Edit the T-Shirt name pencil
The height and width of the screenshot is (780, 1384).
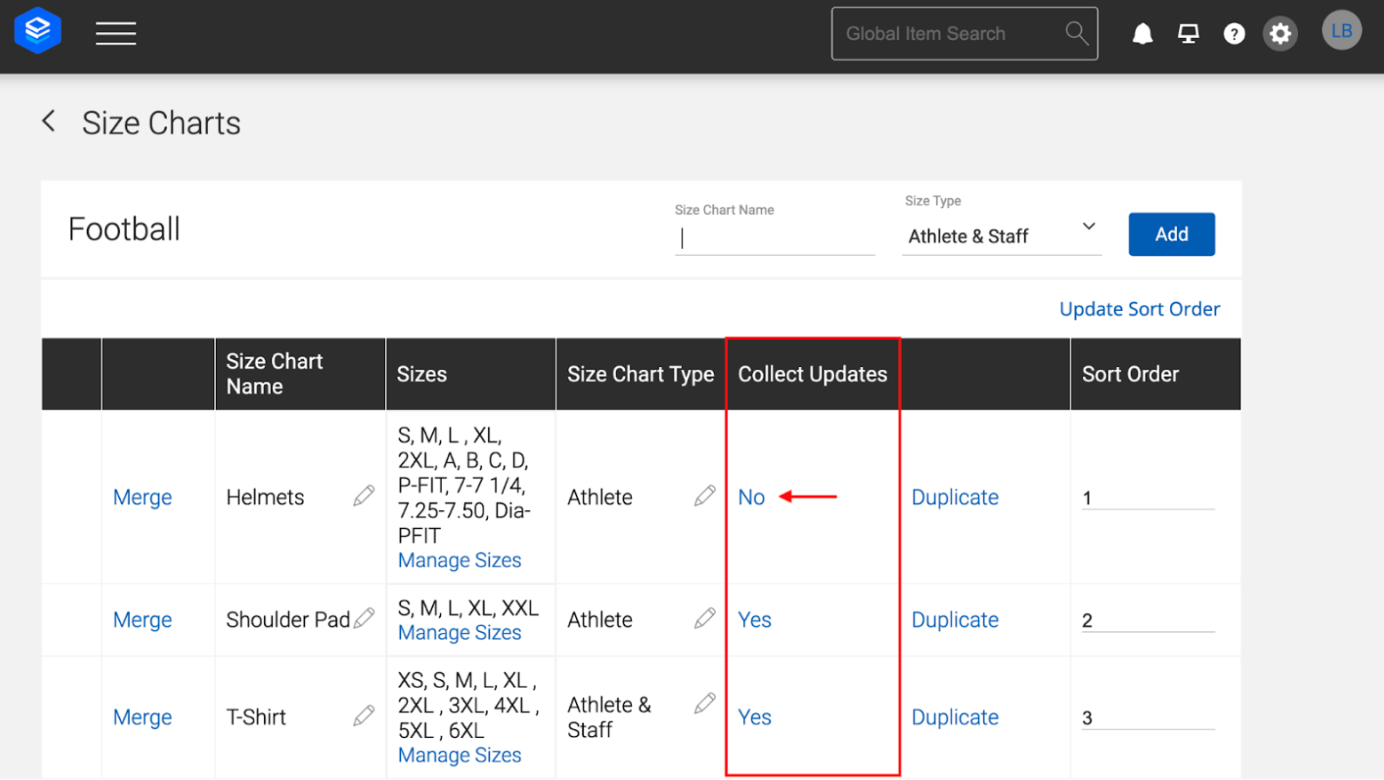364,715
